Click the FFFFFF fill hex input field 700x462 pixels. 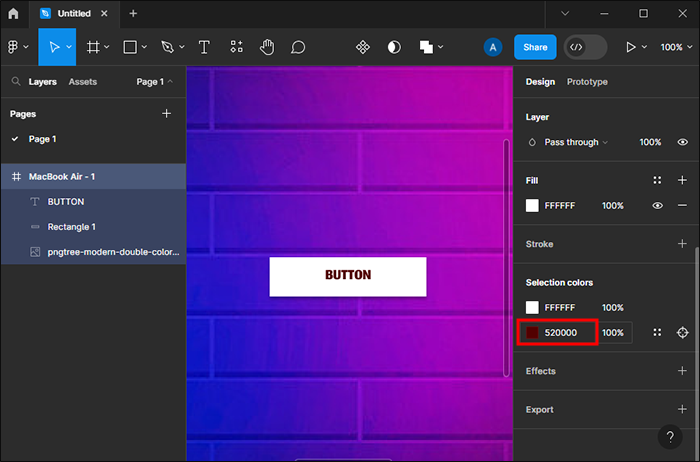coord(560,206)
